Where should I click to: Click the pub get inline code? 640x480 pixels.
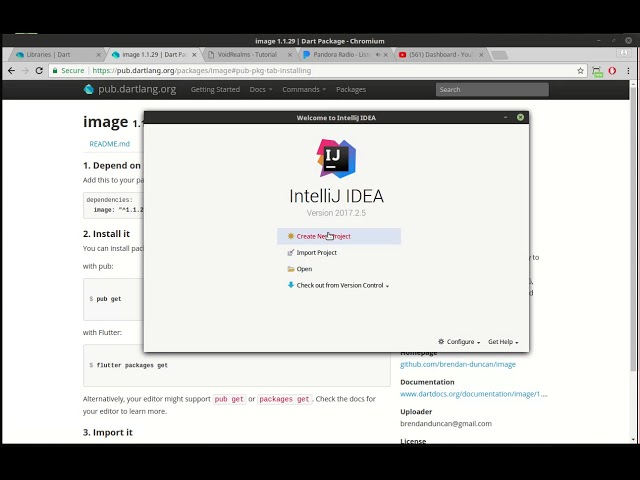tap(229, 399)
